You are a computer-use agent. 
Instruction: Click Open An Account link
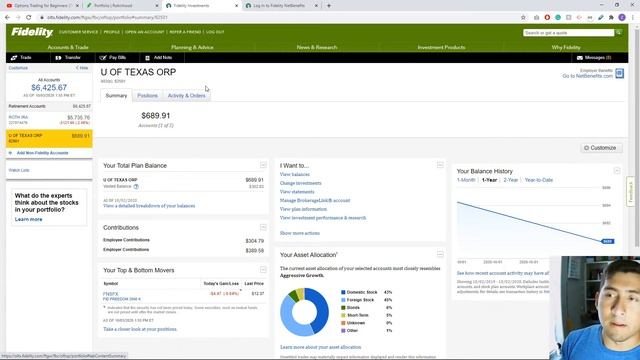[x=144, y=32]
